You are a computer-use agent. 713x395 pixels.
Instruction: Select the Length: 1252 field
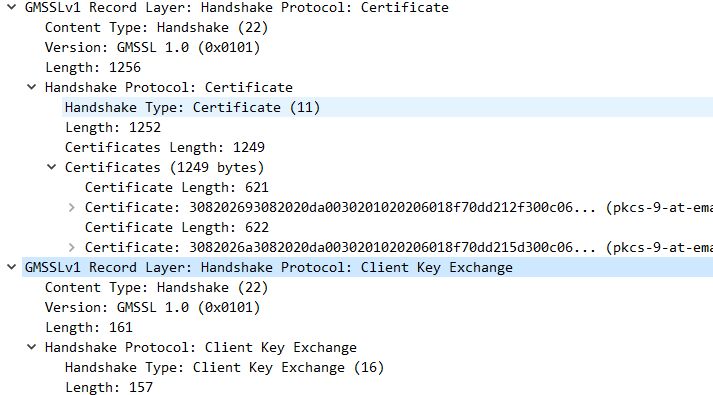click(x=113, y=127)
